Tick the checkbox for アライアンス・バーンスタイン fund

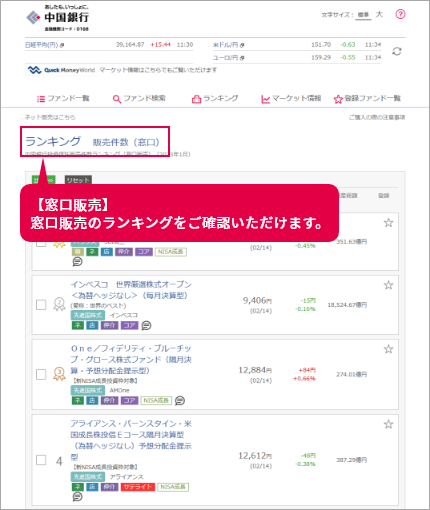[41, 460]
